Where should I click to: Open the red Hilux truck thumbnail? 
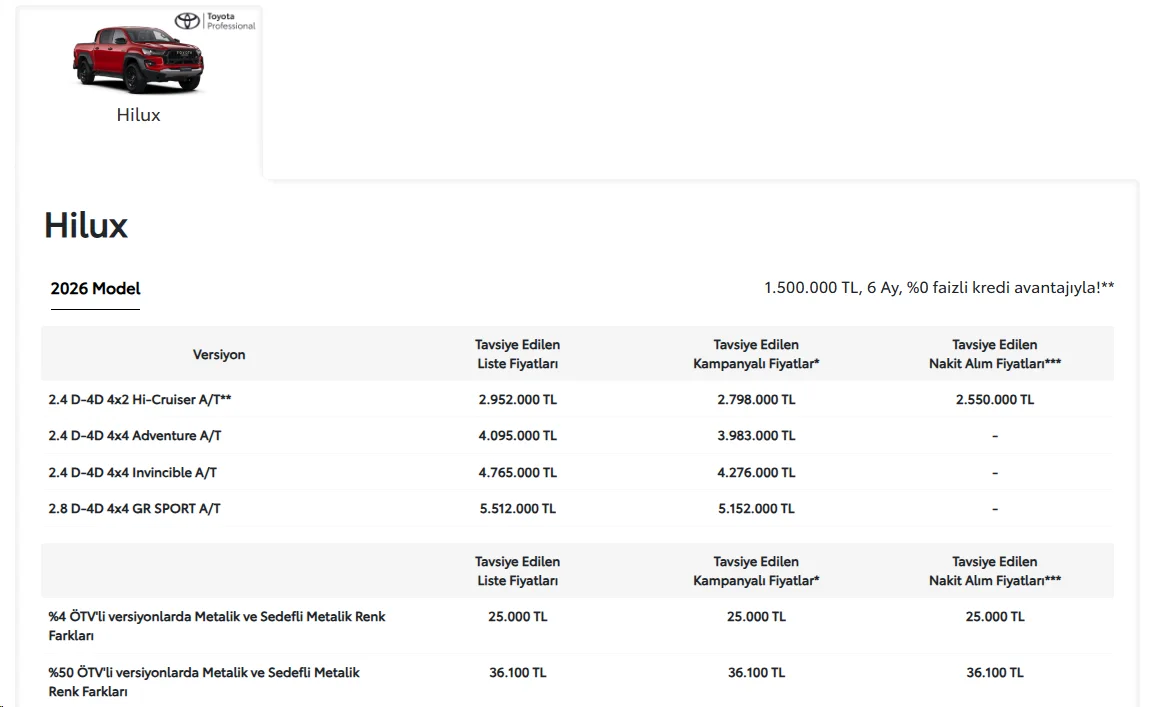coord(138,59)
